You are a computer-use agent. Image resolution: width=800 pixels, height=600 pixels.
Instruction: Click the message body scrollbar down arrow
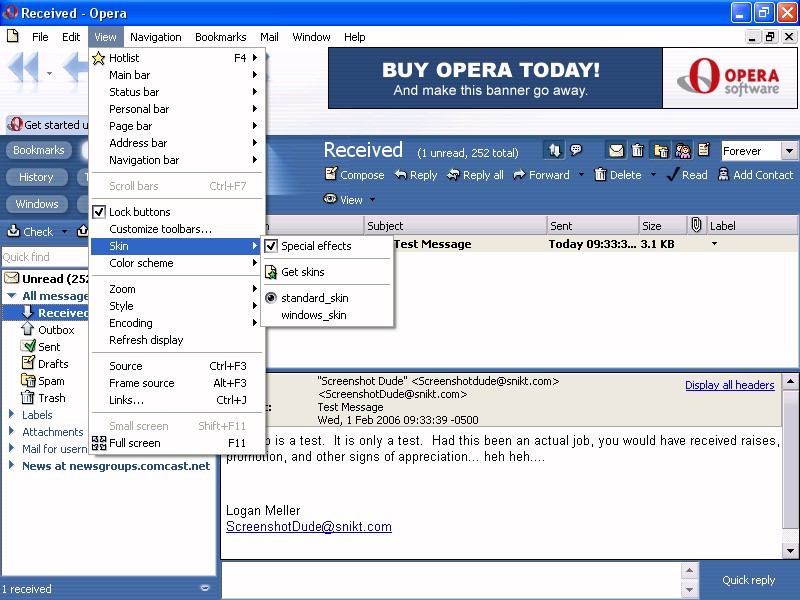[x=790, y=551]
